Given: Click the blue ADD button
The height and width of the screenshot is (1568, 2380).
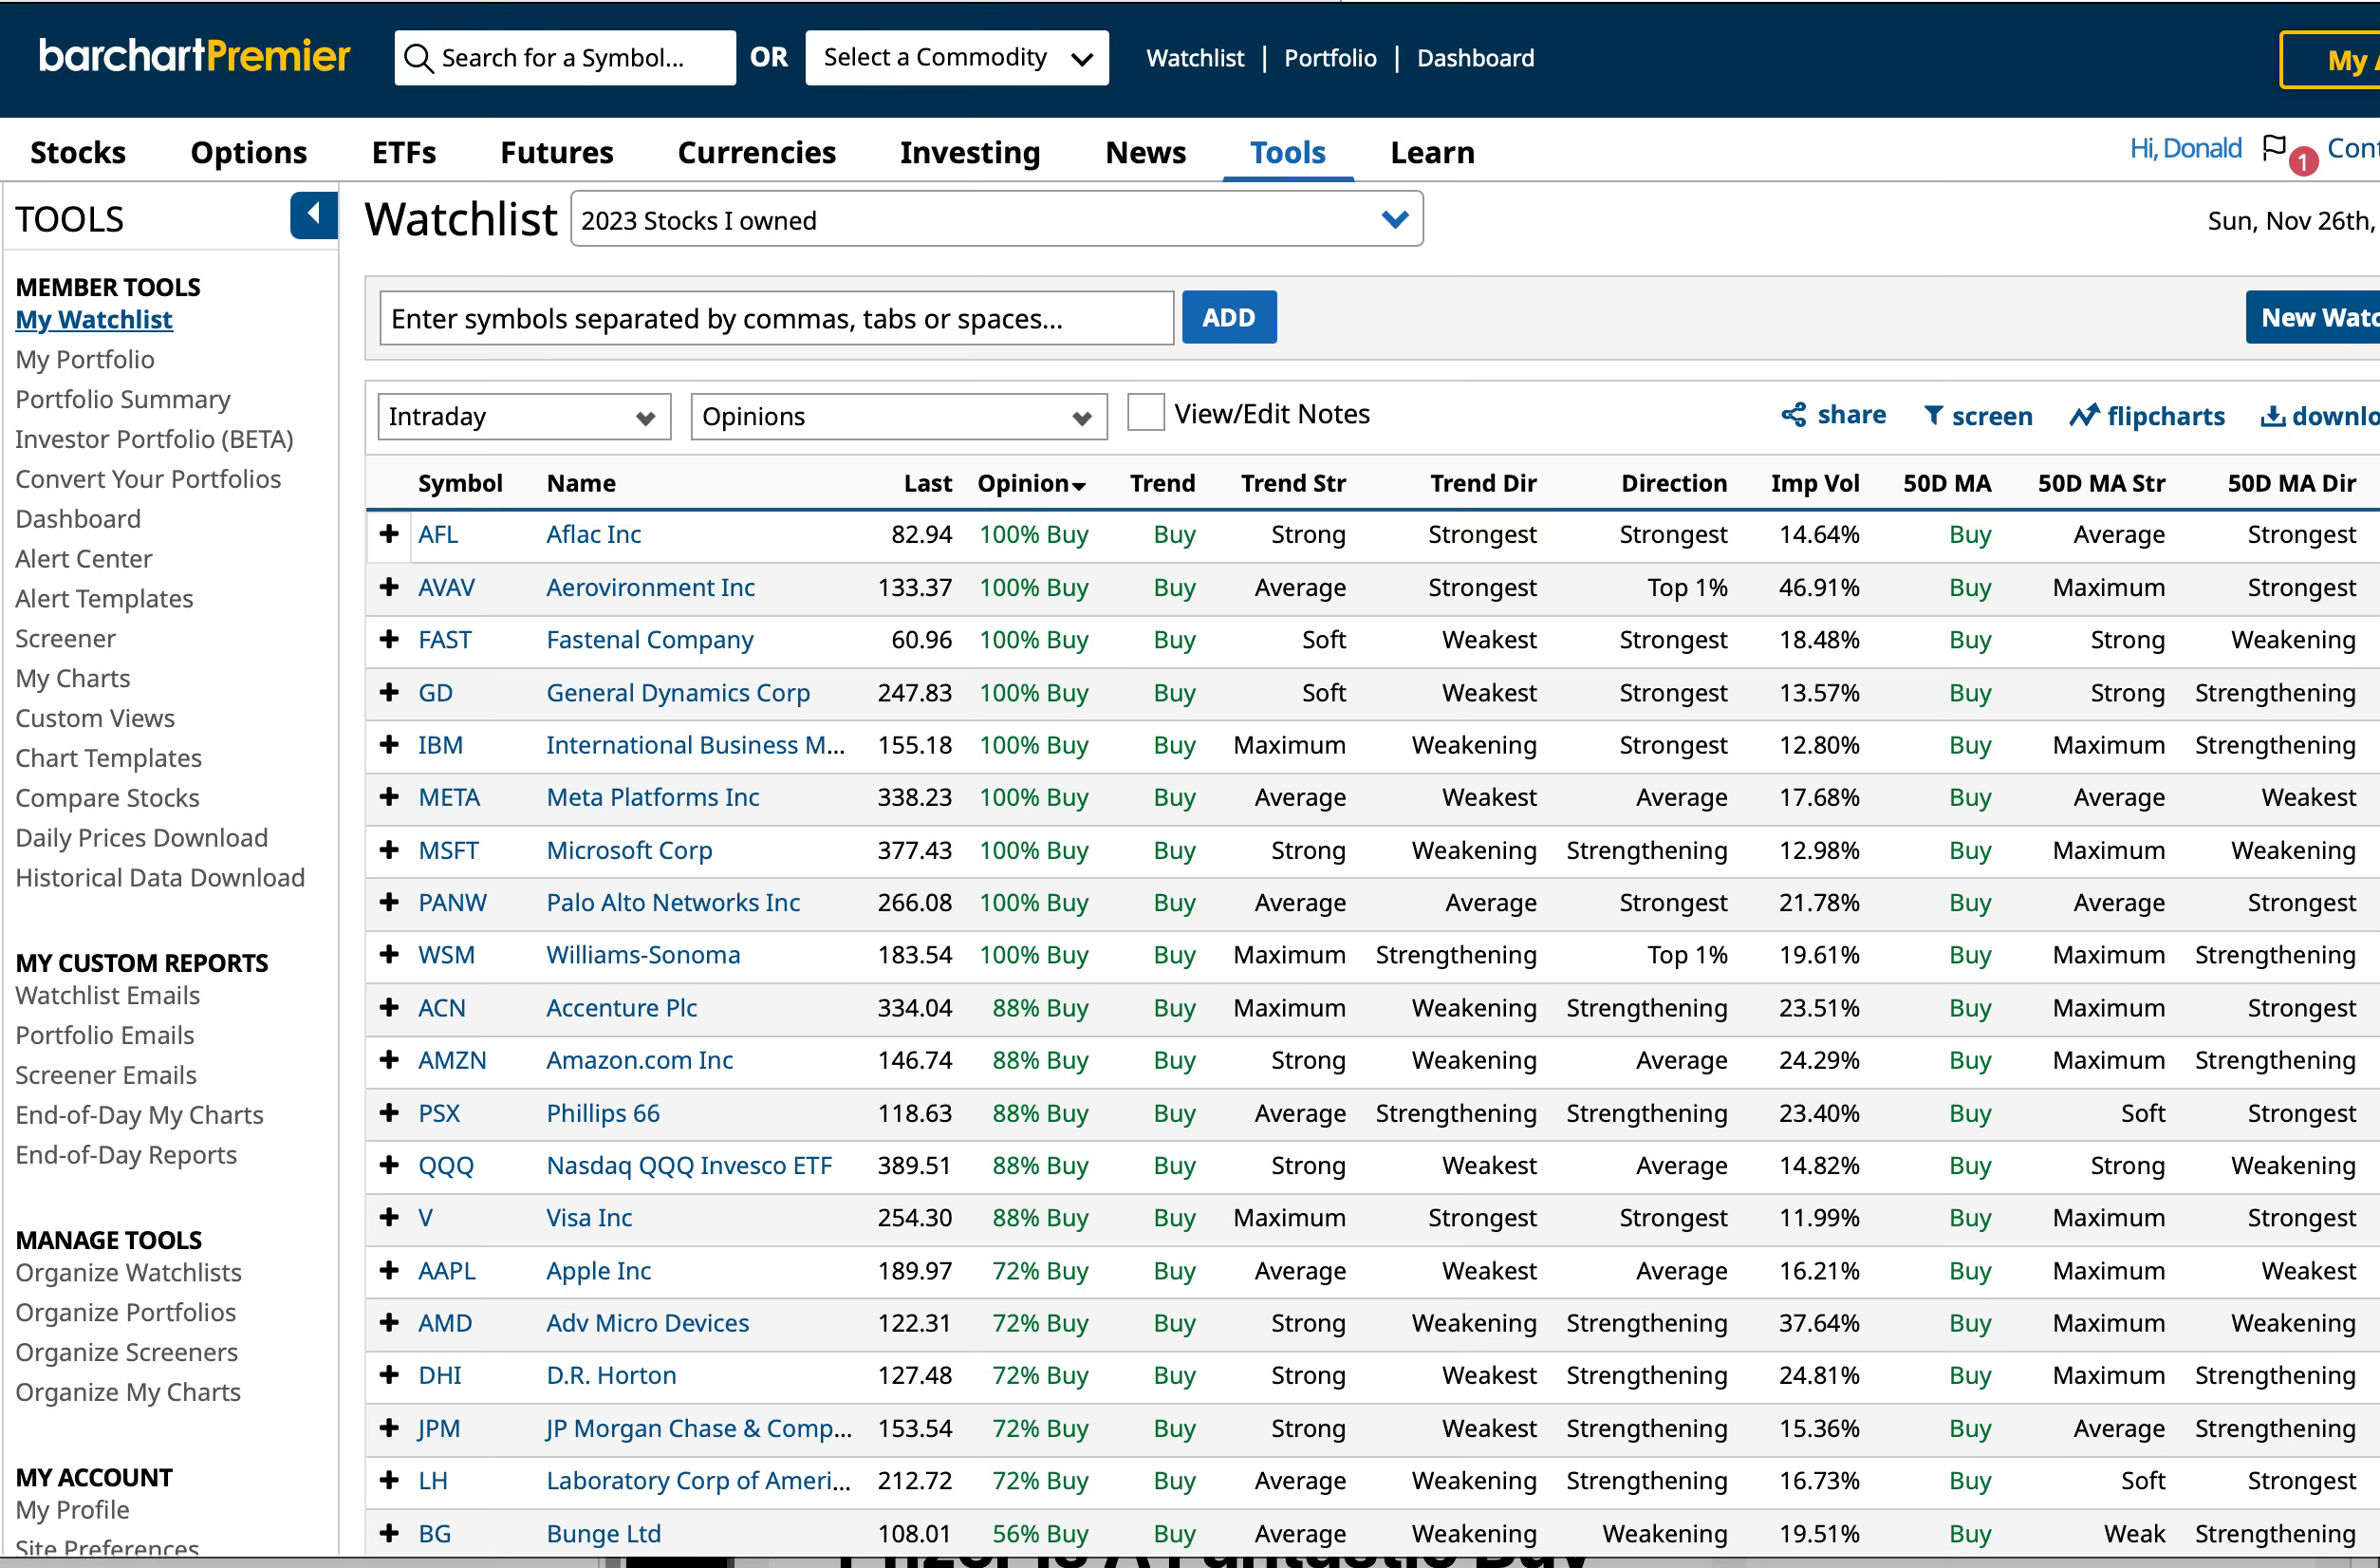Looking at the screenshot, I should [1228, 318].
